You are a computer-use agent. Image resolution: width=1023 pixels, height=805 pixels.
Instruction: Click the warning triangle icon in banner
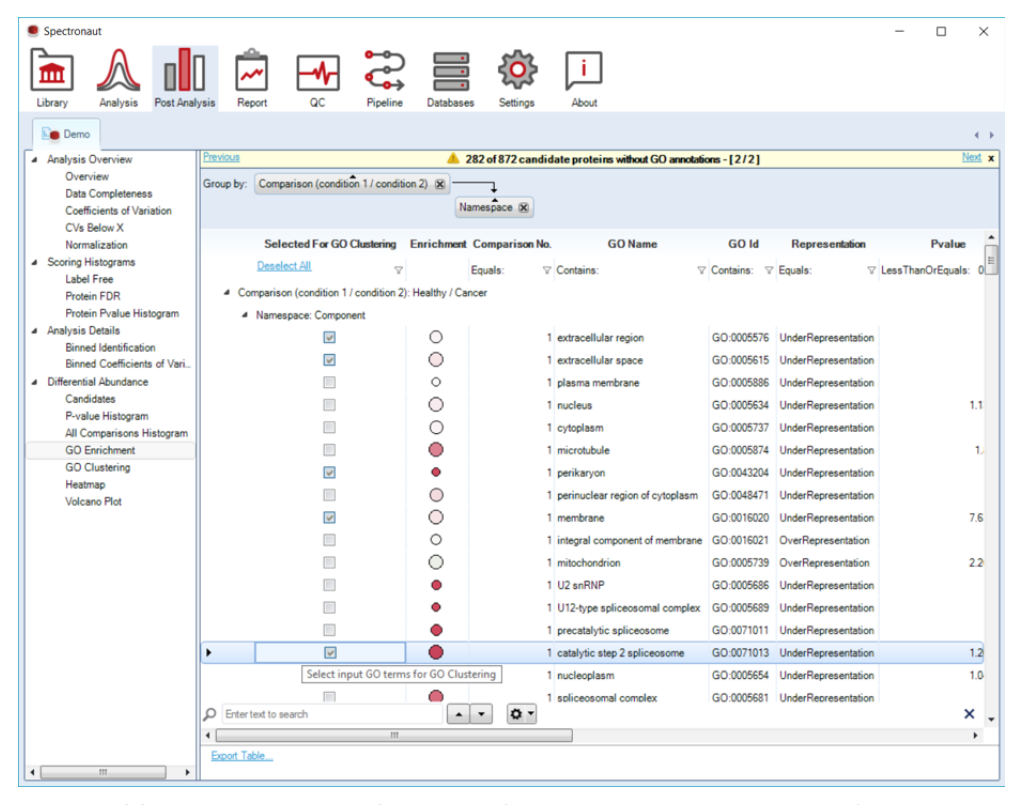tap(453, 159)
